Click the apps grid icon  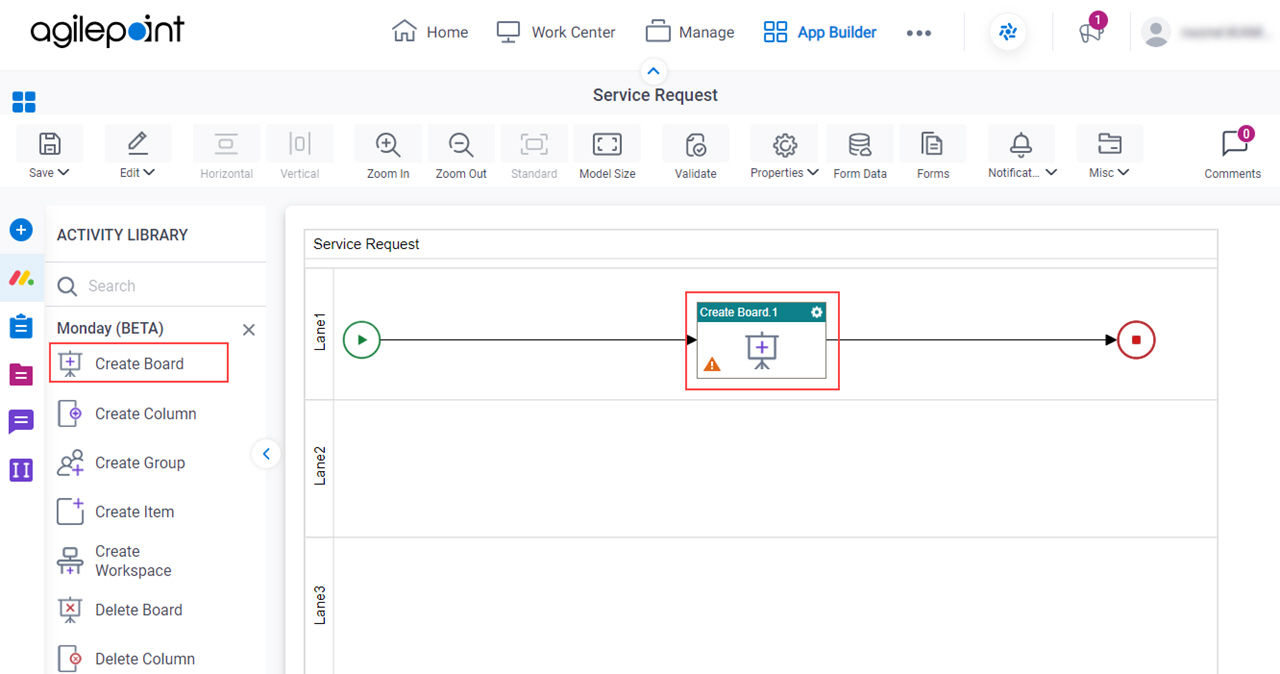click(x=24, y=102)
